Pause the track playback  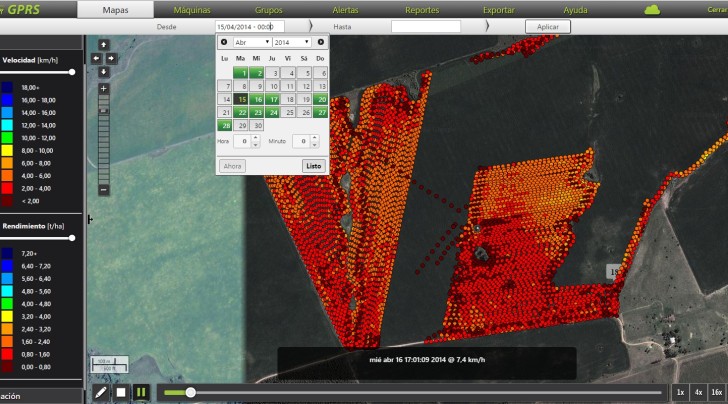(x=141, y=393)
